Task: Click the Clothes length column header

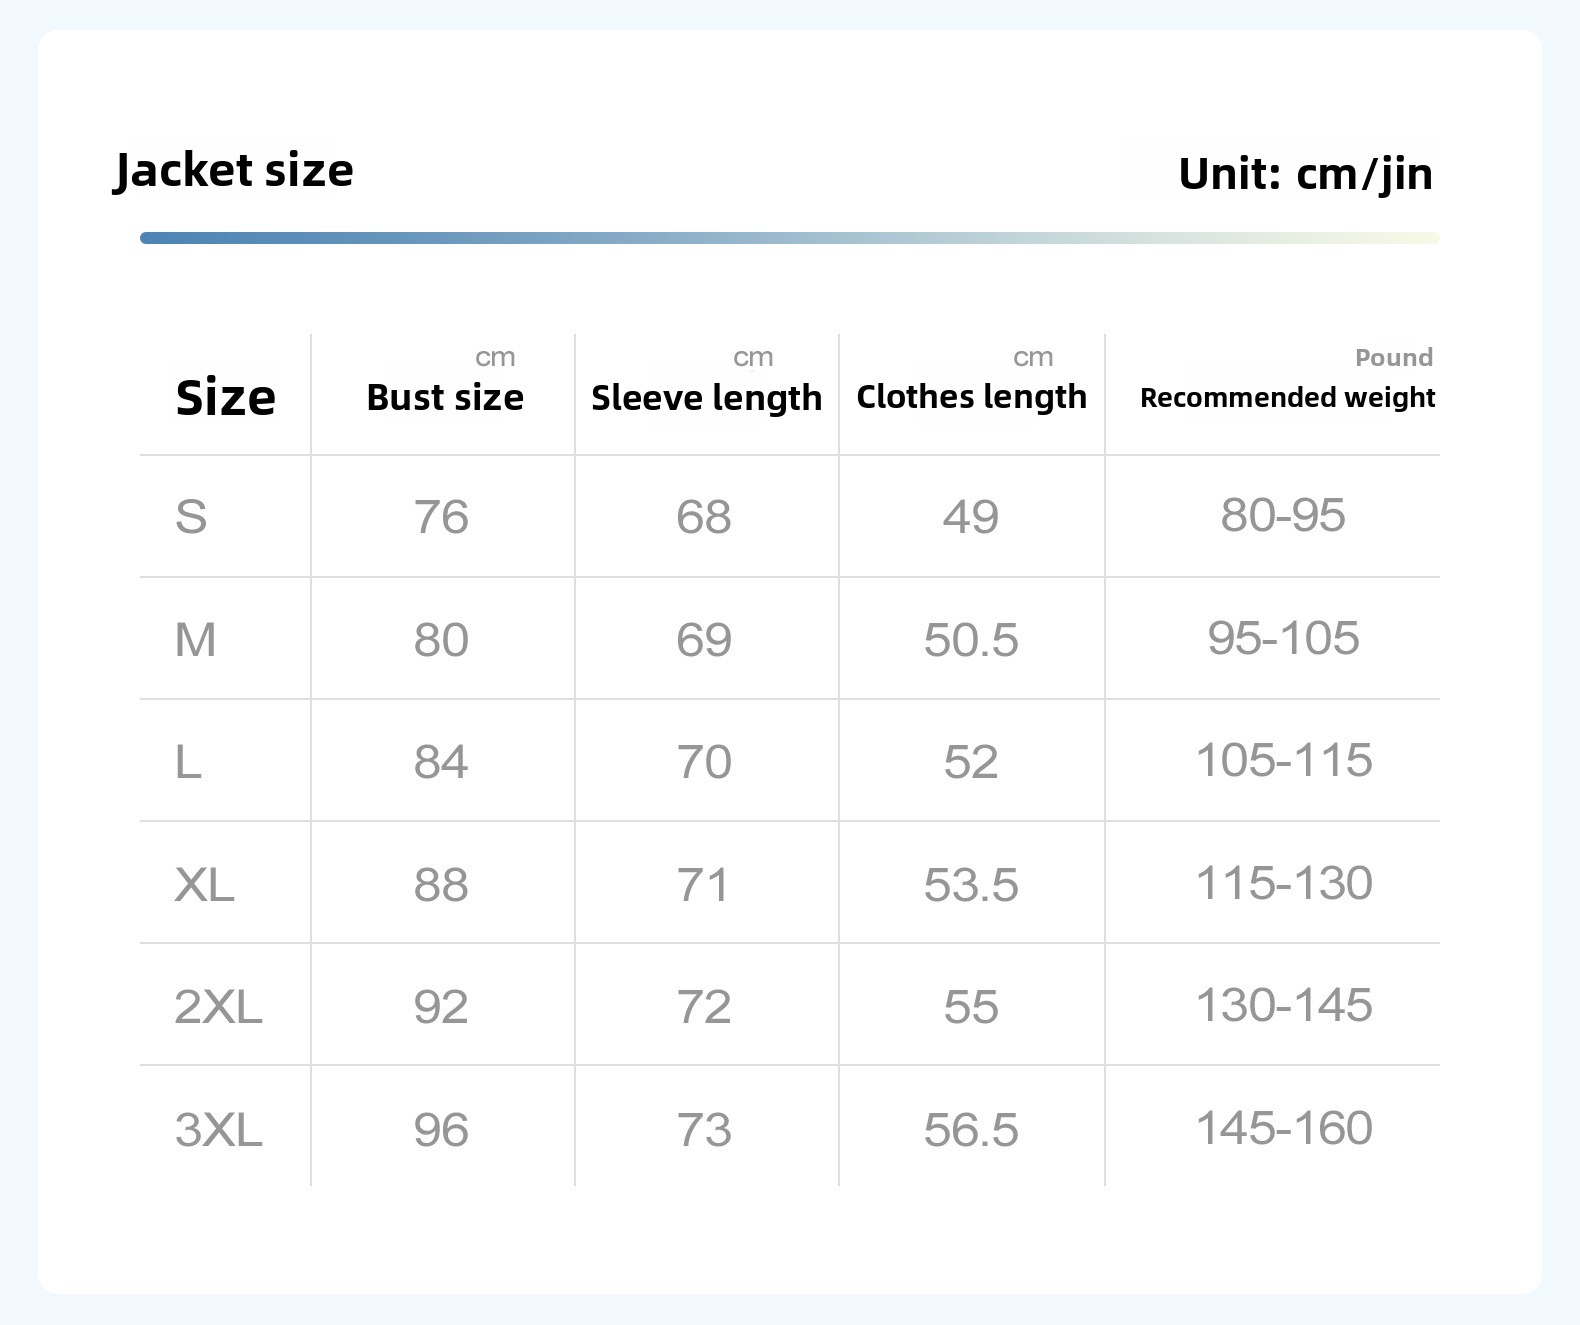Action: tap(971, 396)
